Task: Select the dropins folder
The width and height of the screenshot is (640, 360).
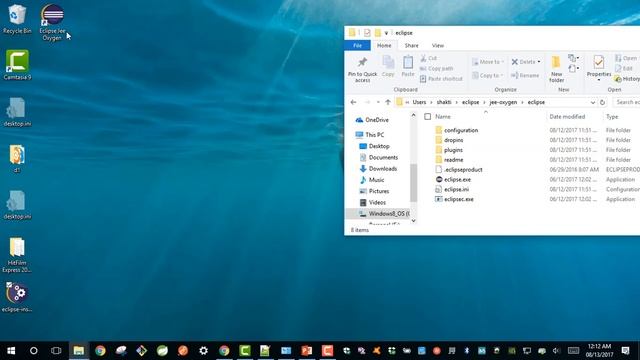Action: coord(449,140)
